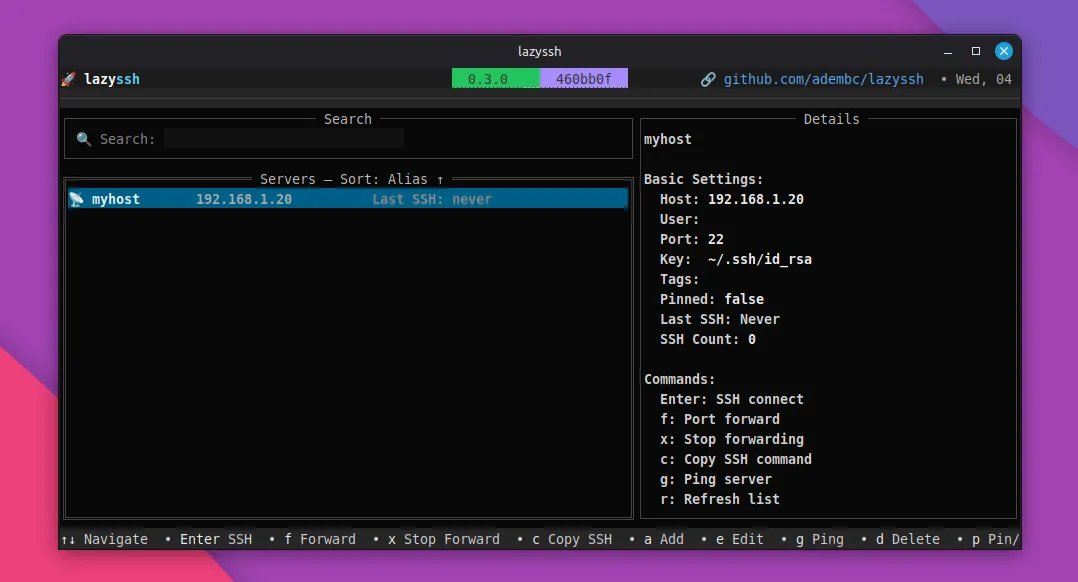Click 'Enter SSH' in bottom bar
1078x582 pixels.
216,539
